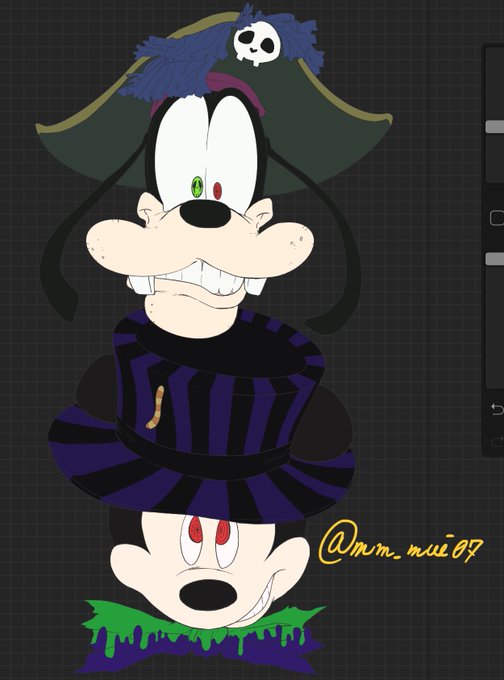Click the brush size slider handle
504x680 pixels.
pos(495,127)
